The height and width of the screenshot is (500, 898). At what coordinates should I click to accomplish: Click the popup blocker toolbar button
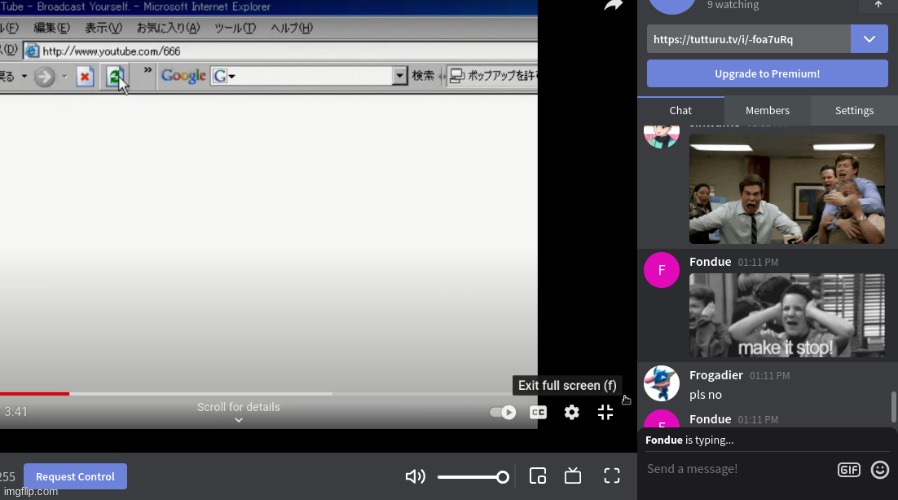493,76
